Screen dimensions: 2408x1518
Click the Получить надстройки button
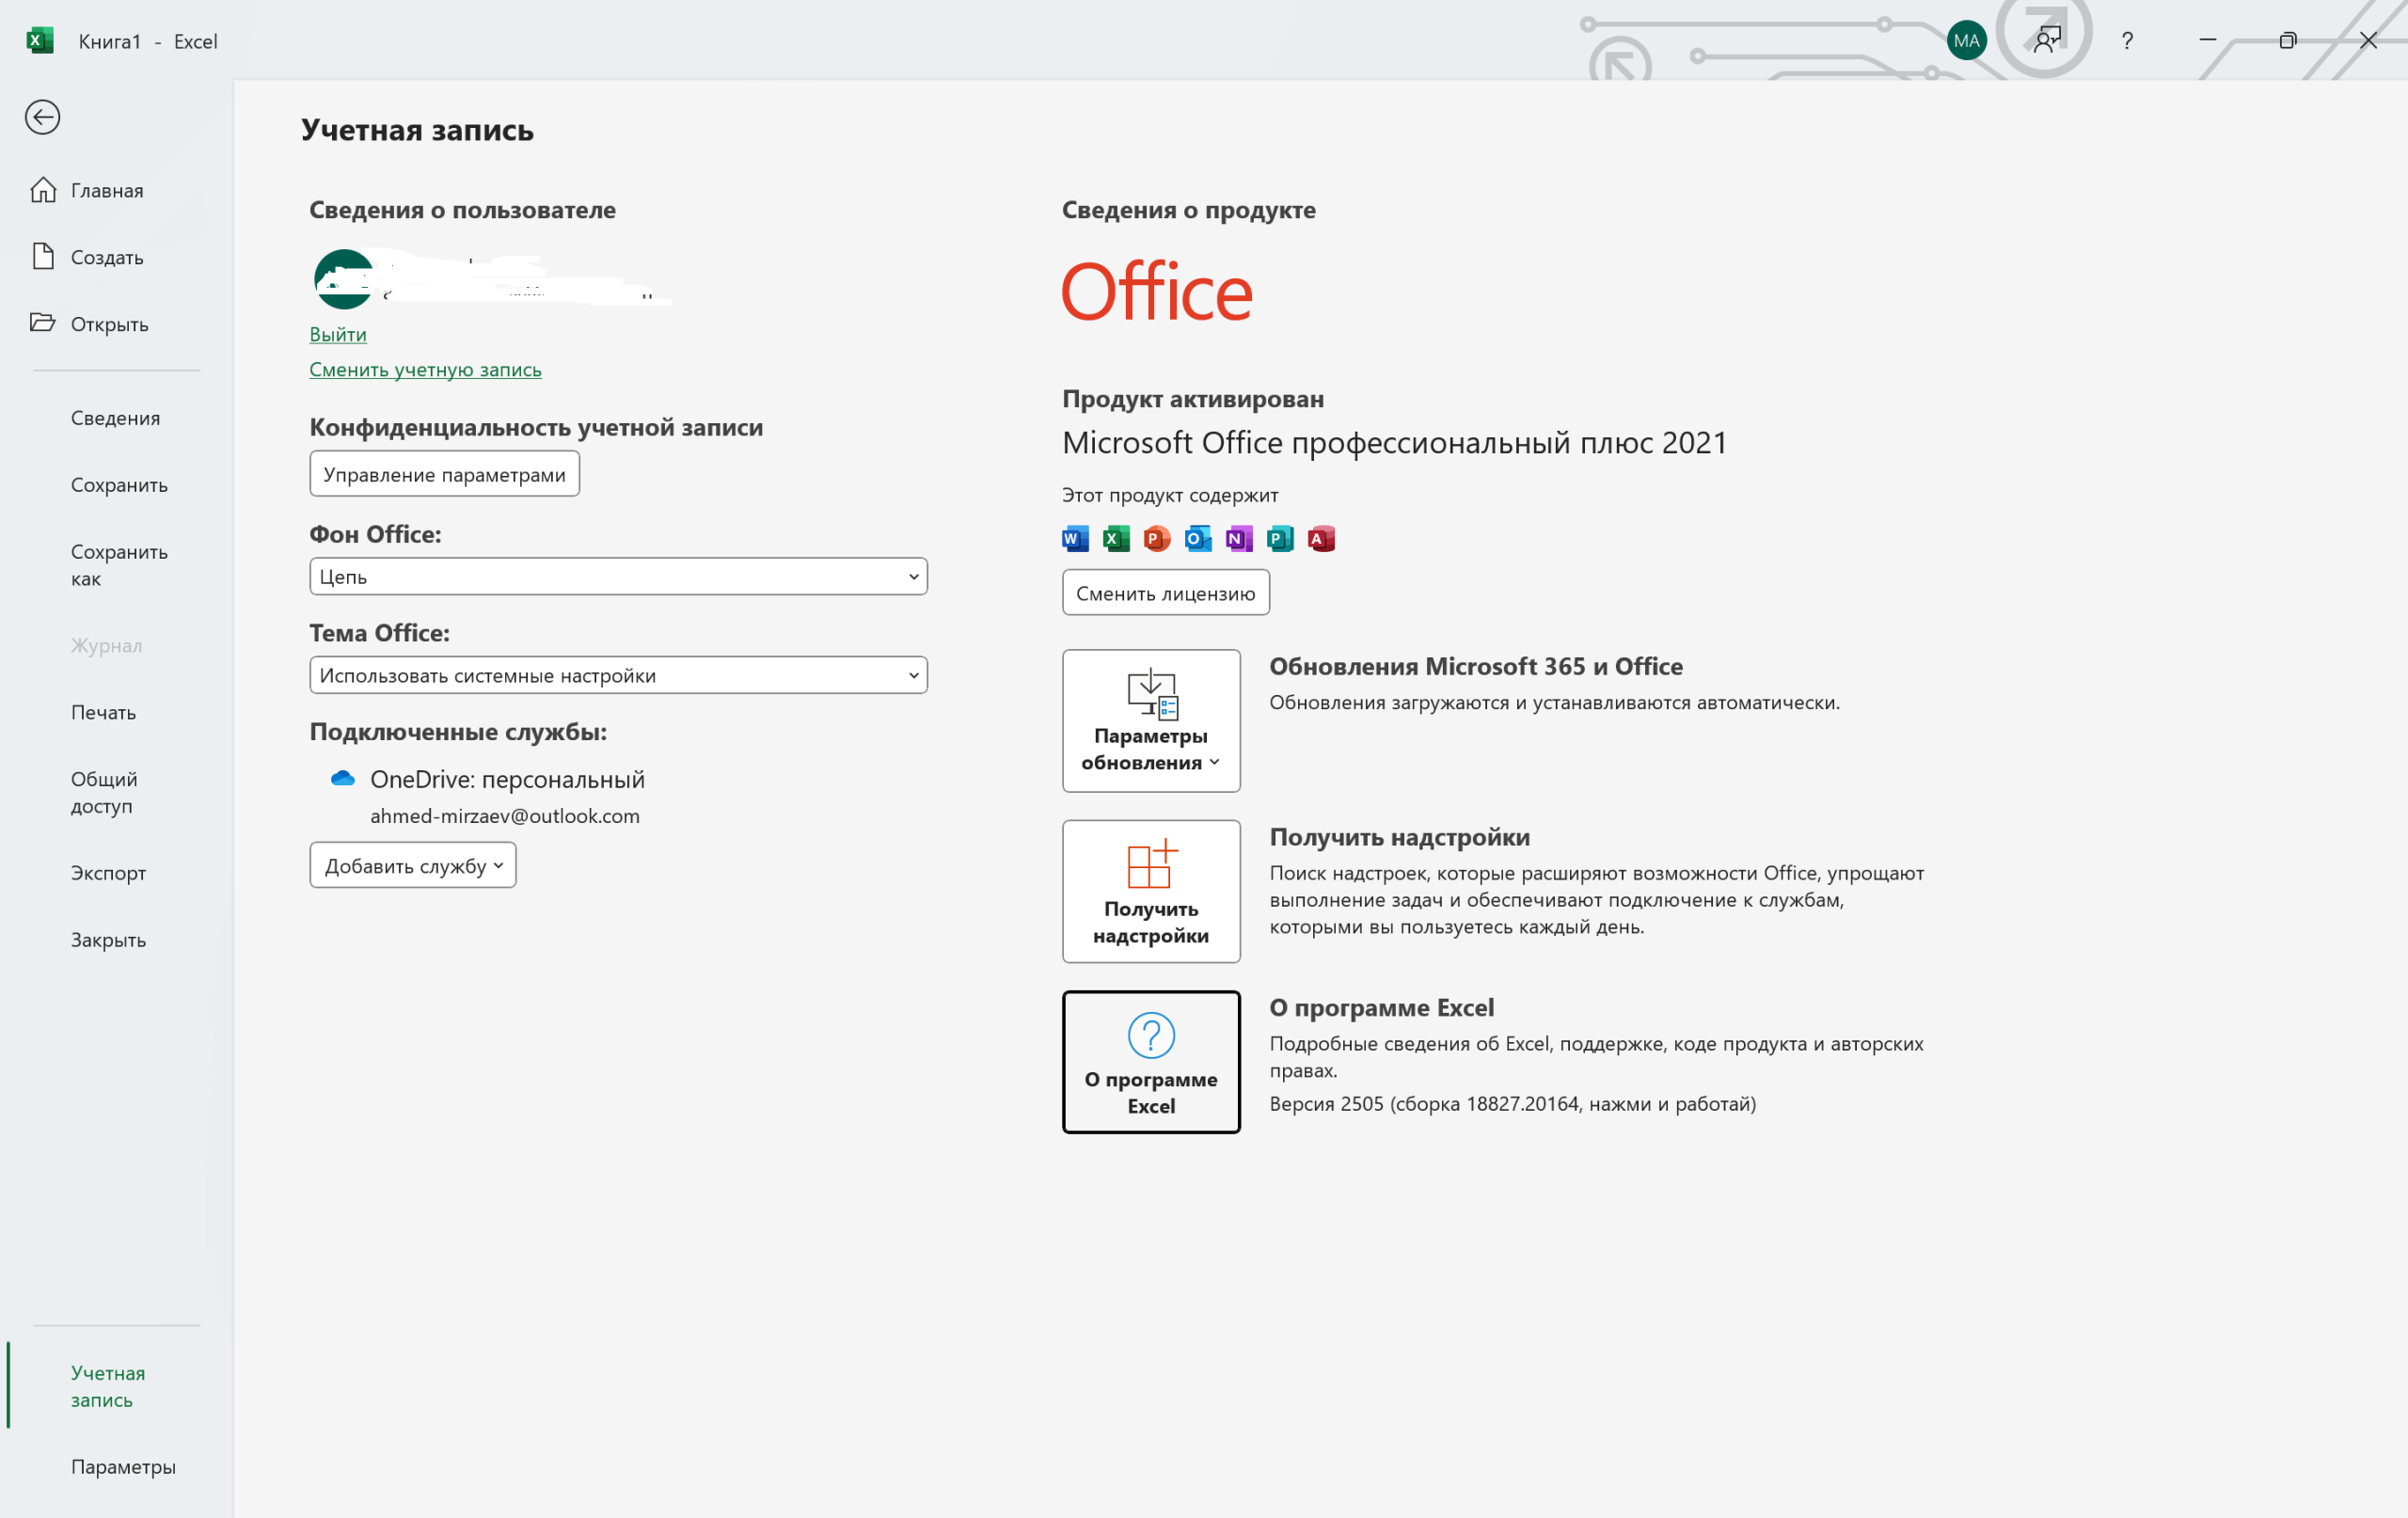coord(1151,892)
